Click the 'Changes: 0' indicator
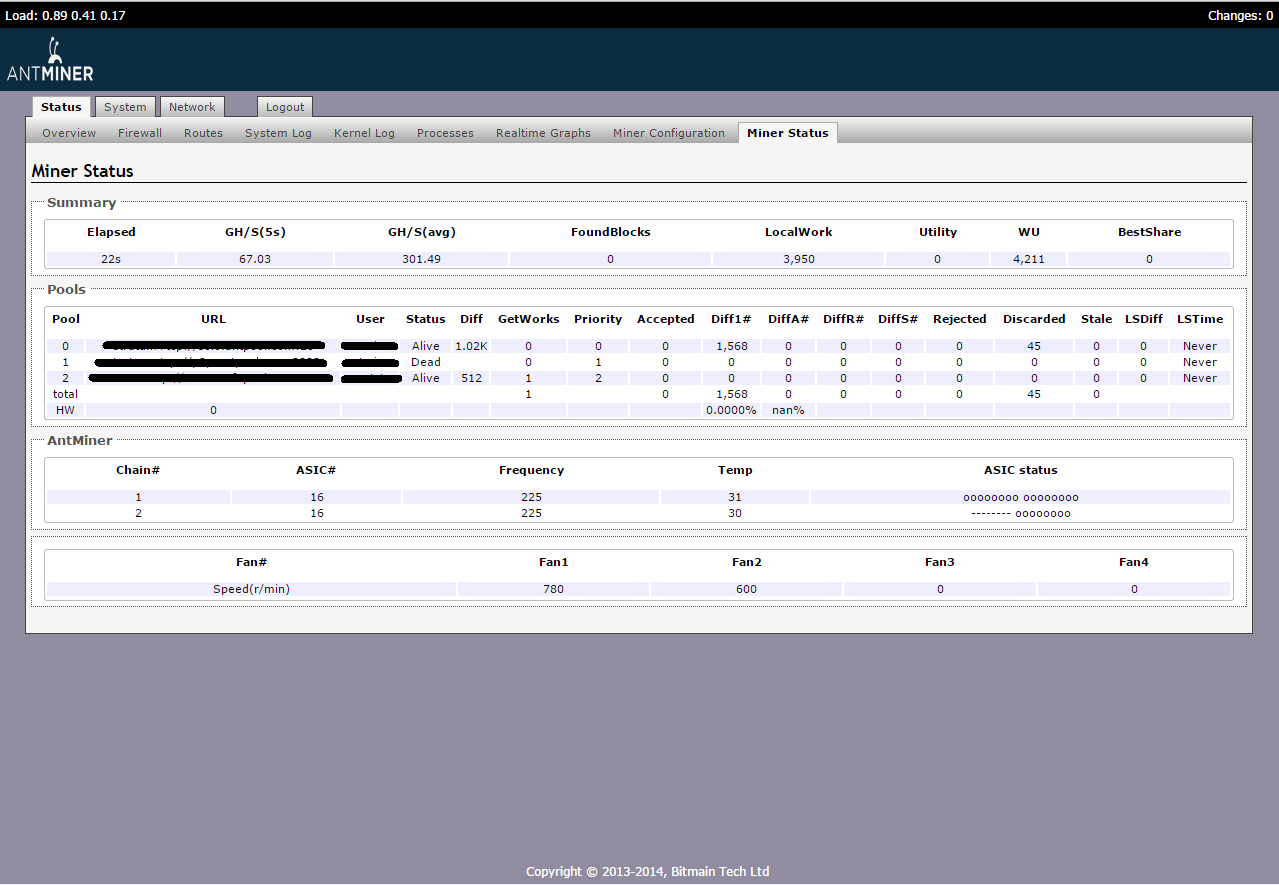 (1241, 16)
